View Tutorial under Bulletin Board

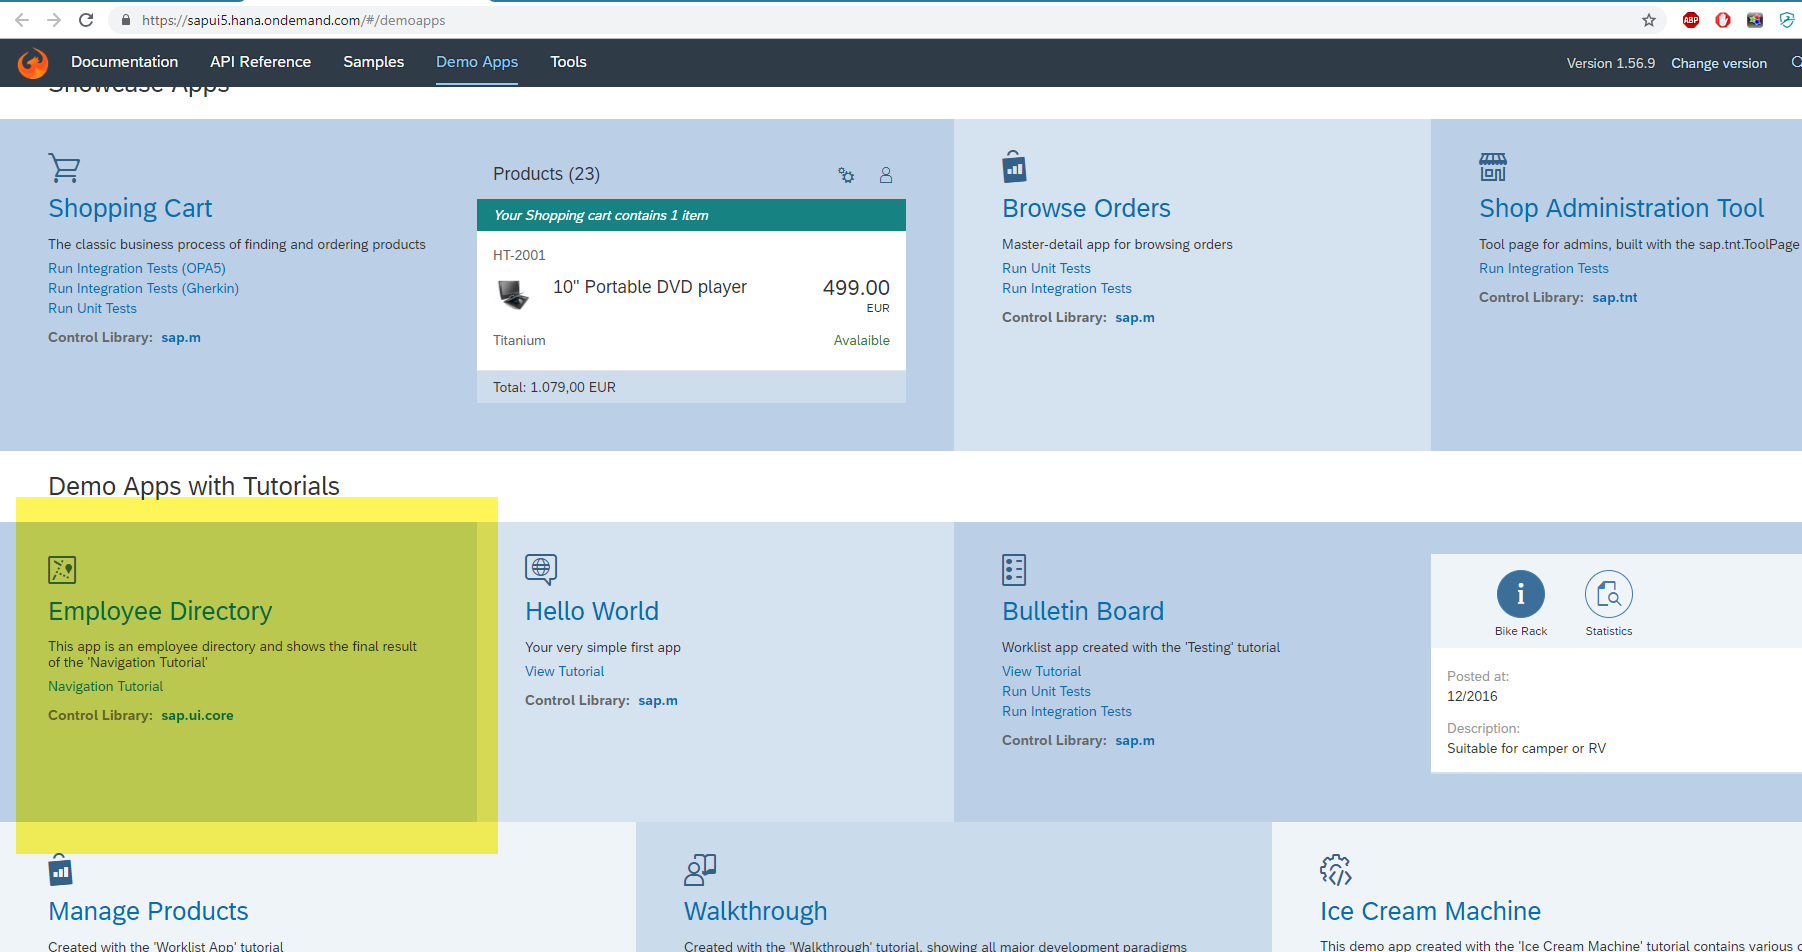point(1042,671)
